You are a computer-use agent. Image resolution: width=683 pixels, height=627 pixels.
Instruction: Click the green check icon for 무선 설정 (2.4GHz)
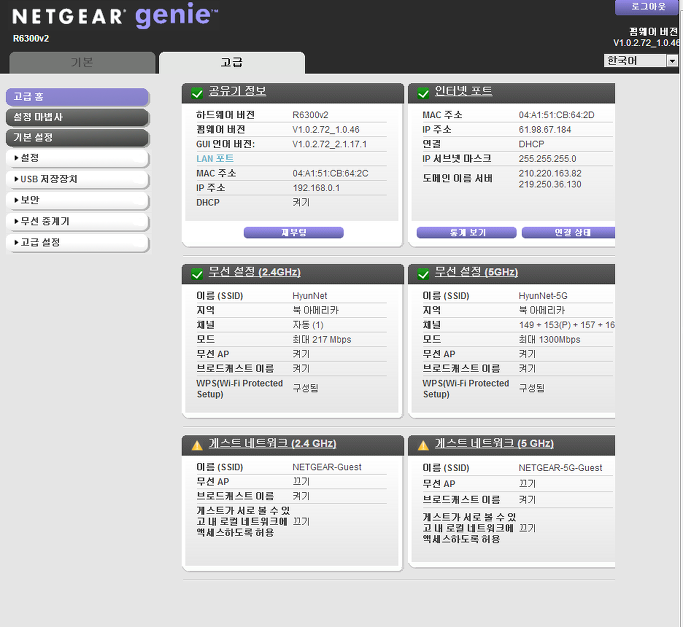[197, 274]
